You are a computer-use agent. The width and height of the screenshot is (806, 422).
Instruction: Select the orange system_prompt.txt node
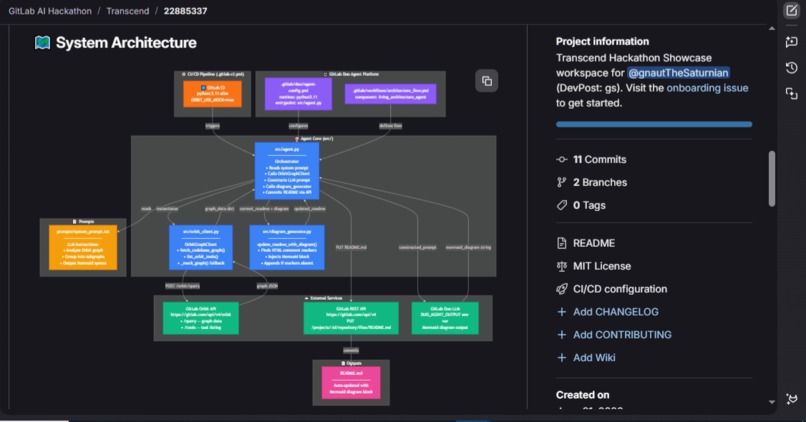point(83,247)
